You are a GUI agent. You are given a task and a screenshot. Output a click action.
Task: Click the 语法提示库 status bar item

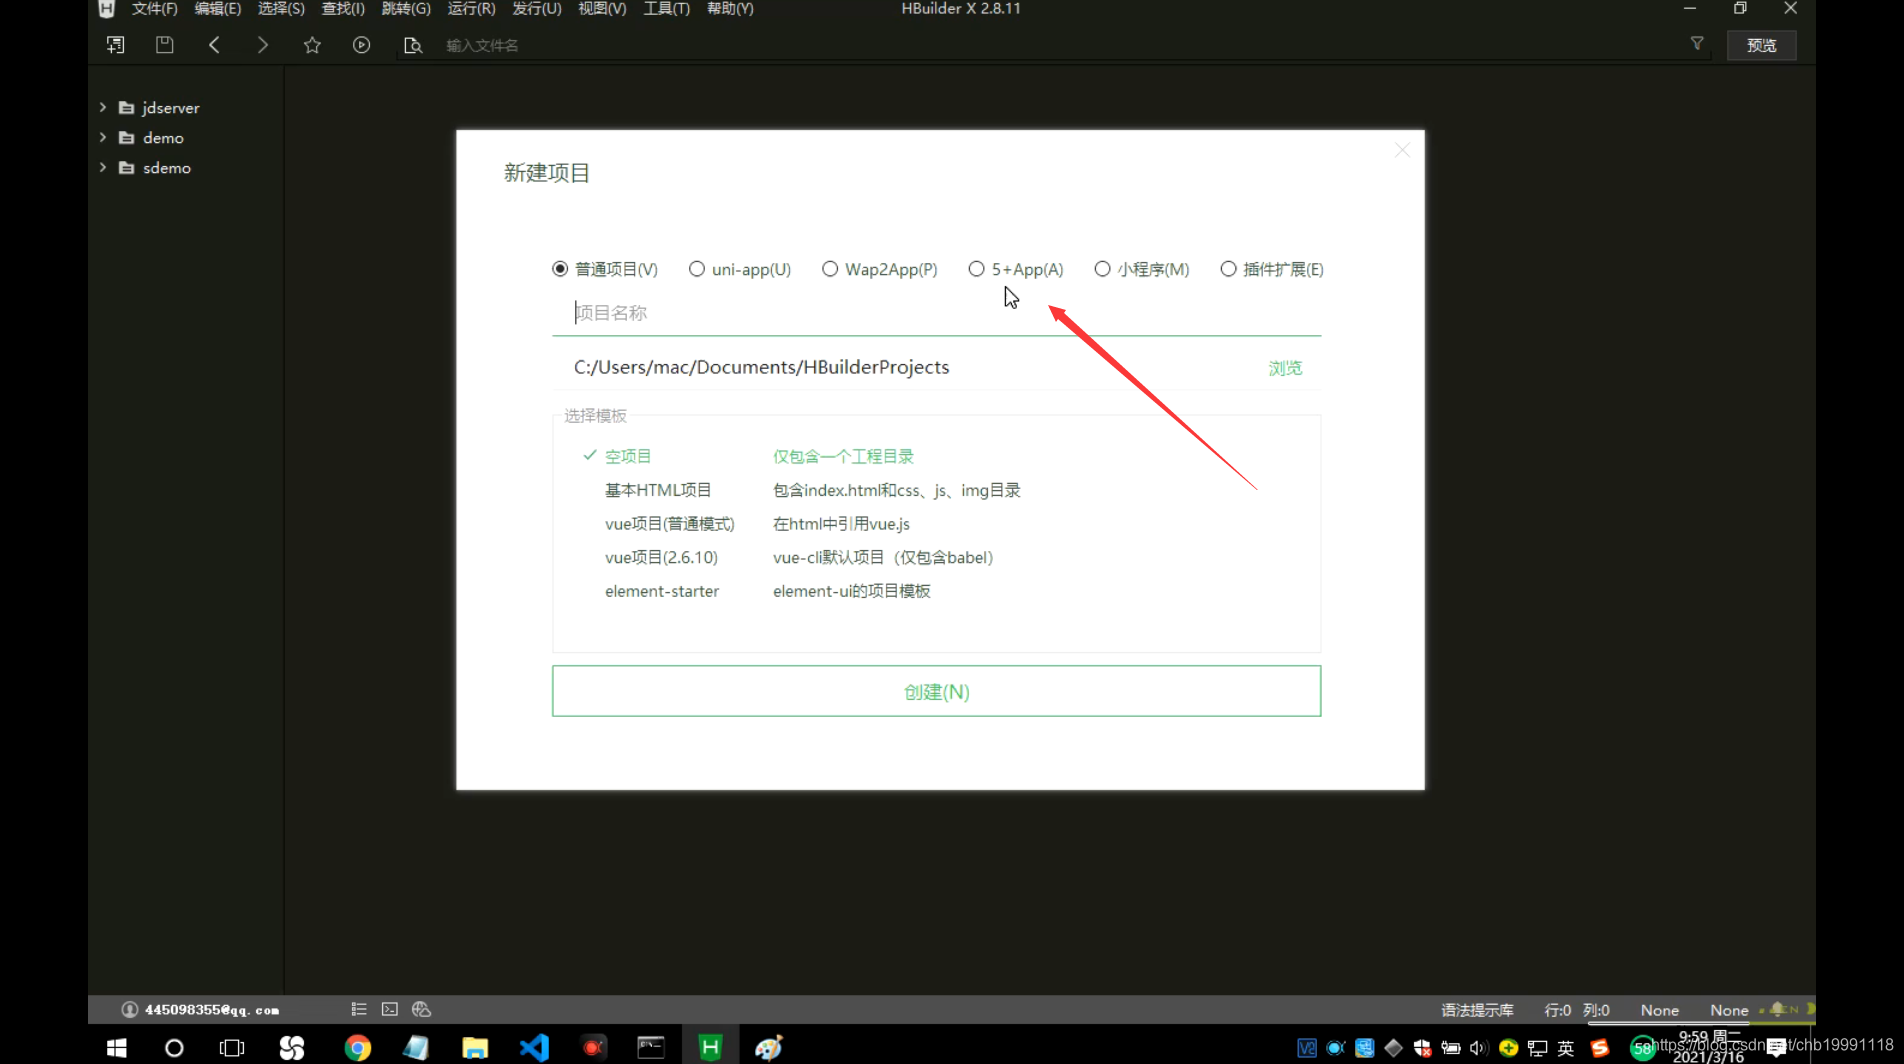(x=1477, y=1010)
